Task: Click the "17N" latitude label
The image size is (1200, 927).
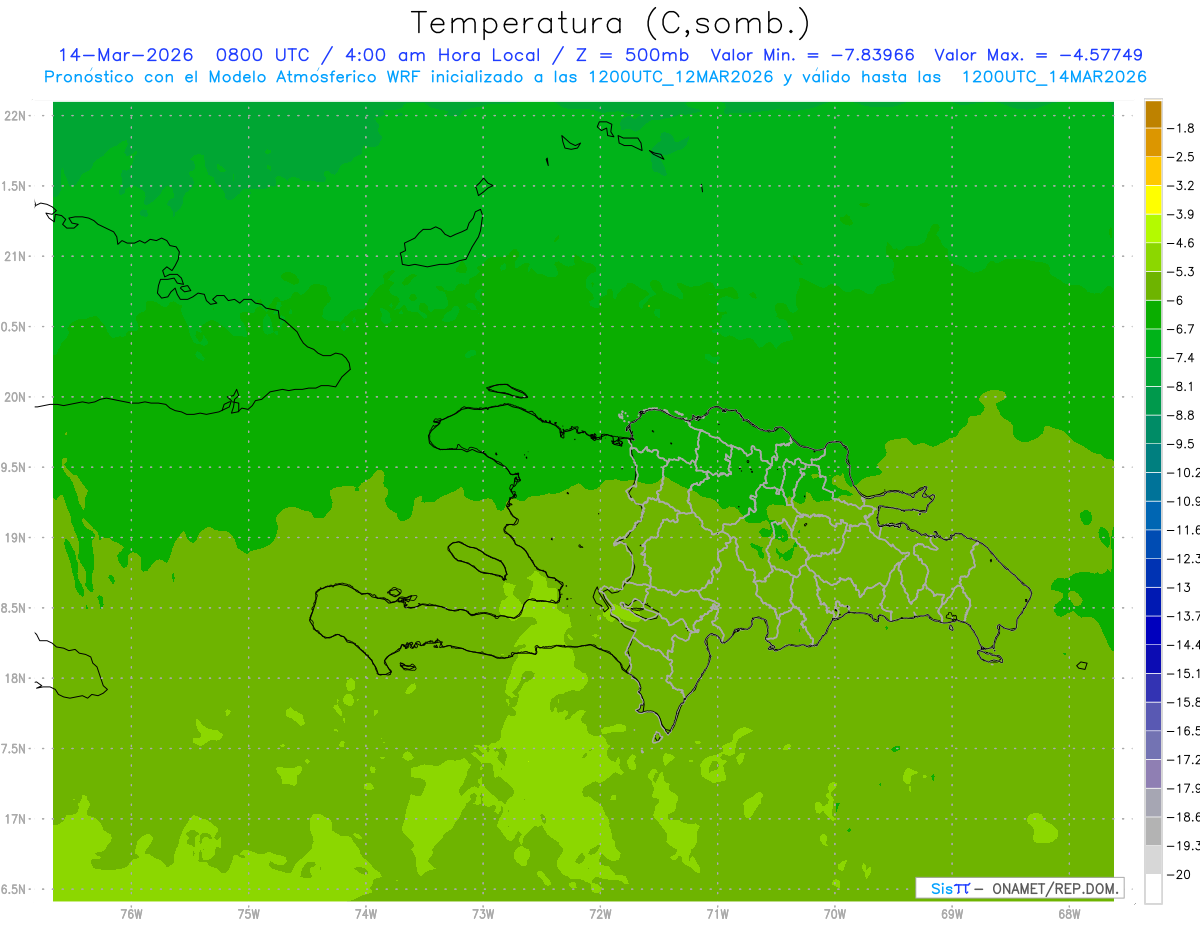Action: [x=15, y=820]
